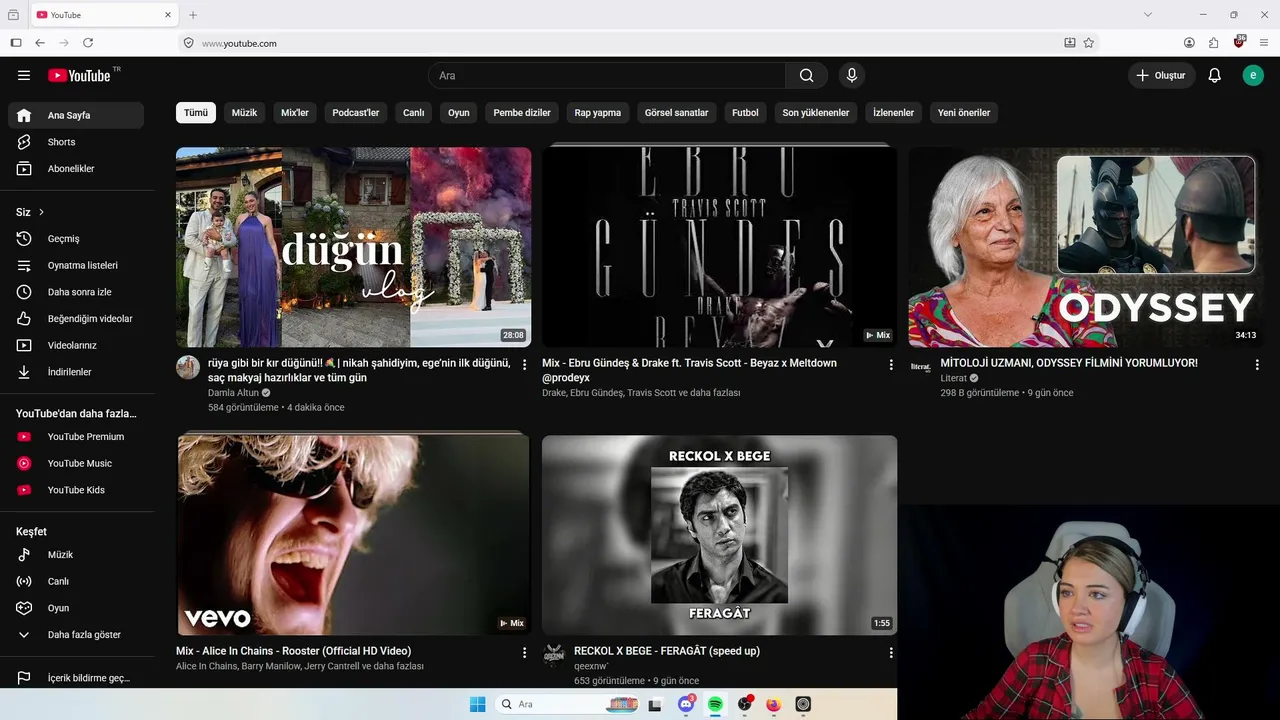Viewport: 1280px width, 720px height.
Task: Open Discord from the taskbar
Action: click(x=686, y=704)
